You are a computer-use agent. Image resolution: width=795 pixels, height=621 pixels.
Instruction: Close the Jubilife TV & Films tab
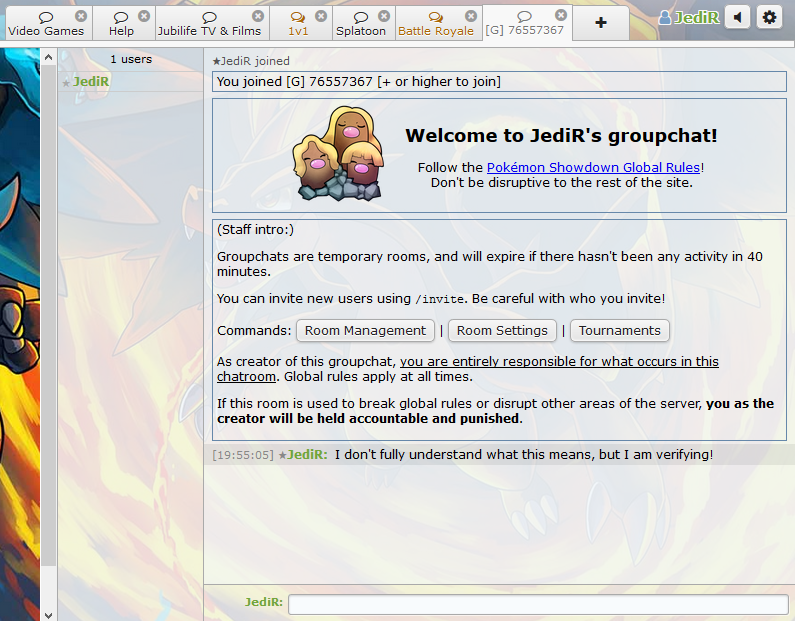coord(258,16)
